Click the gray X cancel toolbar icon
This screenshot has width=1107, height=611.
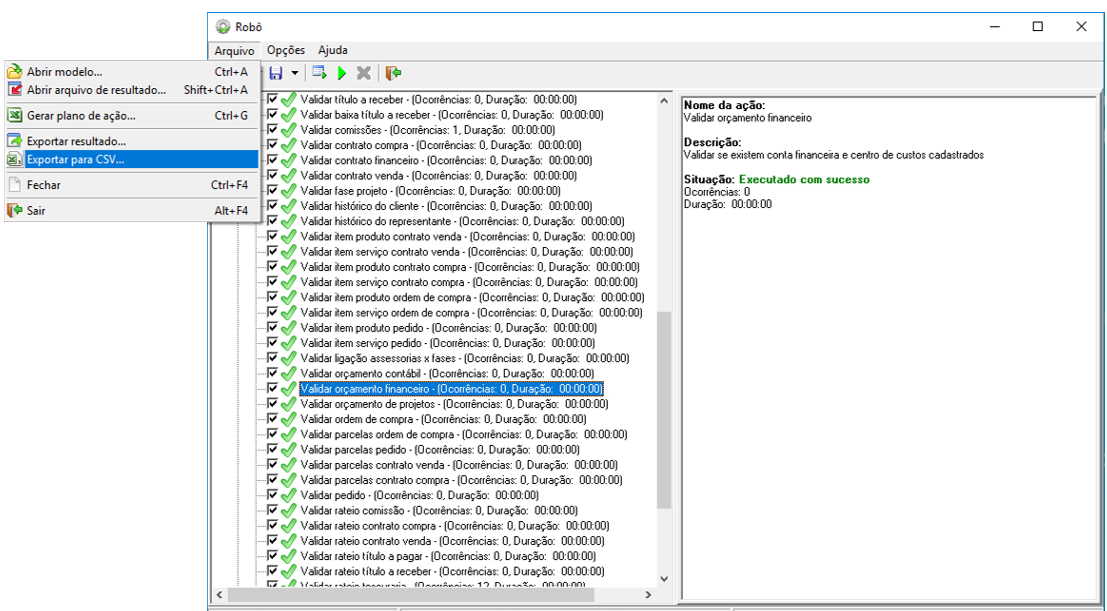[364, 73]
